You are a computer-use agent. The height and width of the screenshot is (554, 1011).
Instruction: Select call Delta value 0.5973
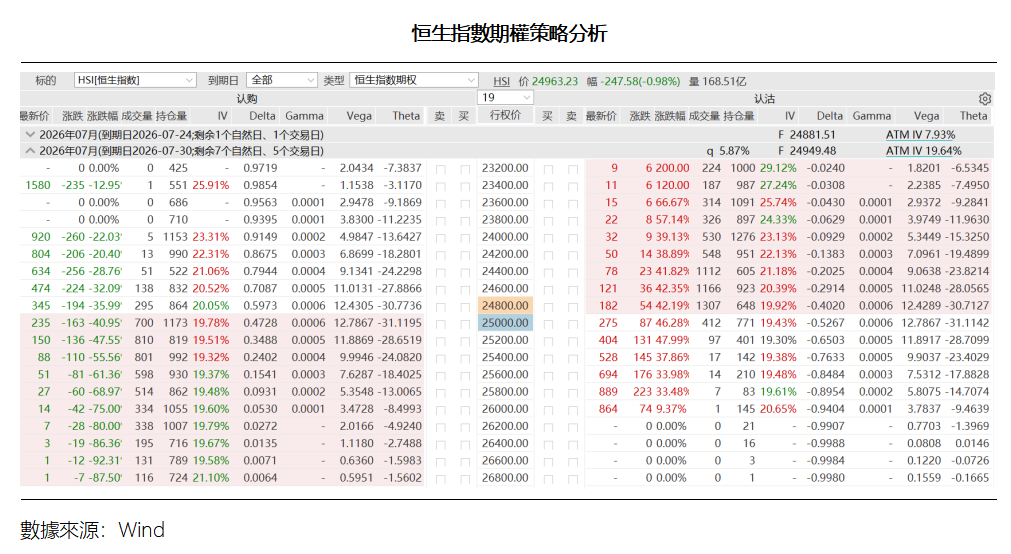click(260, 306)
